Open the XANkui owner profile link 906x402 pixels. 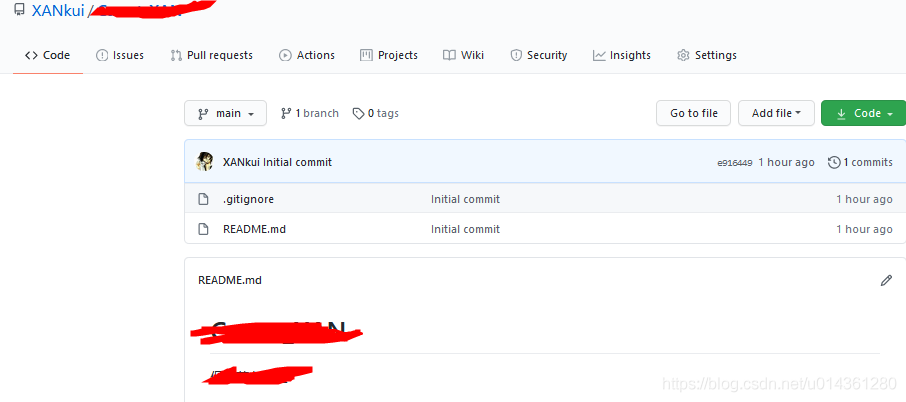tap(58, 11)
